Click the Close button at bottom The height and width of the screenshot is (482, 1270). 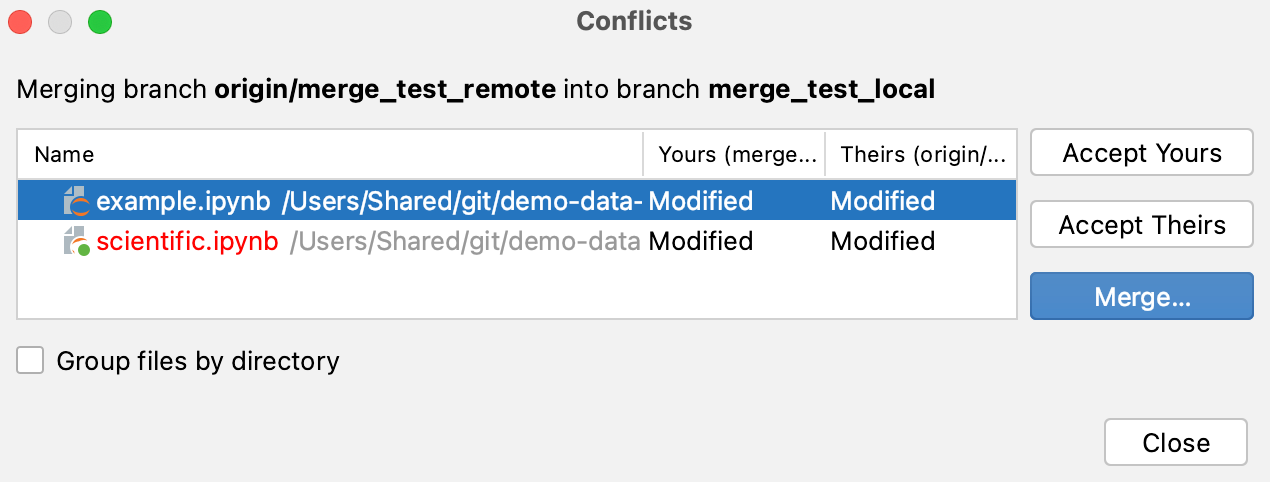point(1175,443)
